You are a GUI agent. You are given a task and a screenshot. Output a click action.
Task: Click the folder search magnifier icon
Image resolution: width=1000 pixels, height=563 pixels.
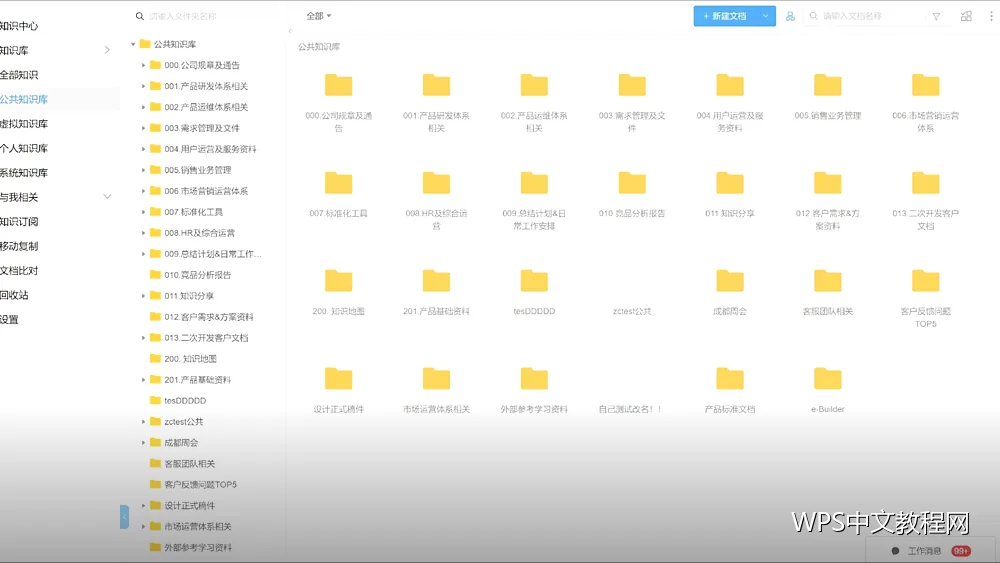[x=140, y=16]
